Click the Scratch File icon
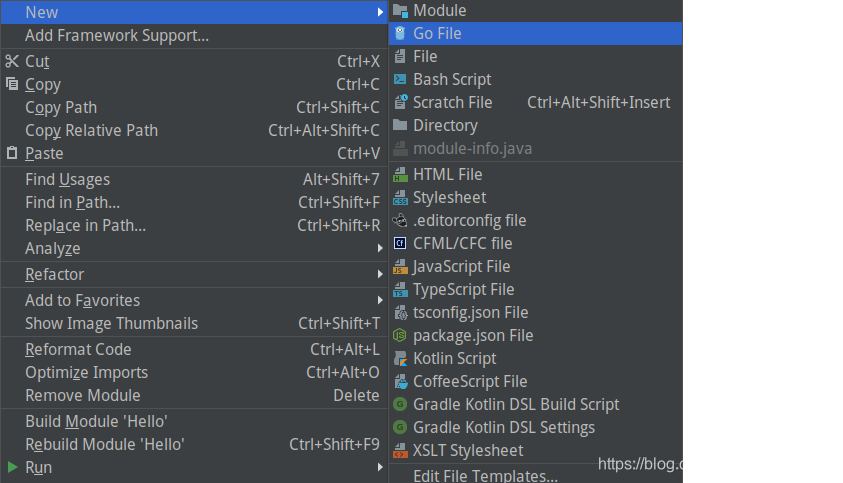This screenshot has width=843, height=483. point(400,102)
